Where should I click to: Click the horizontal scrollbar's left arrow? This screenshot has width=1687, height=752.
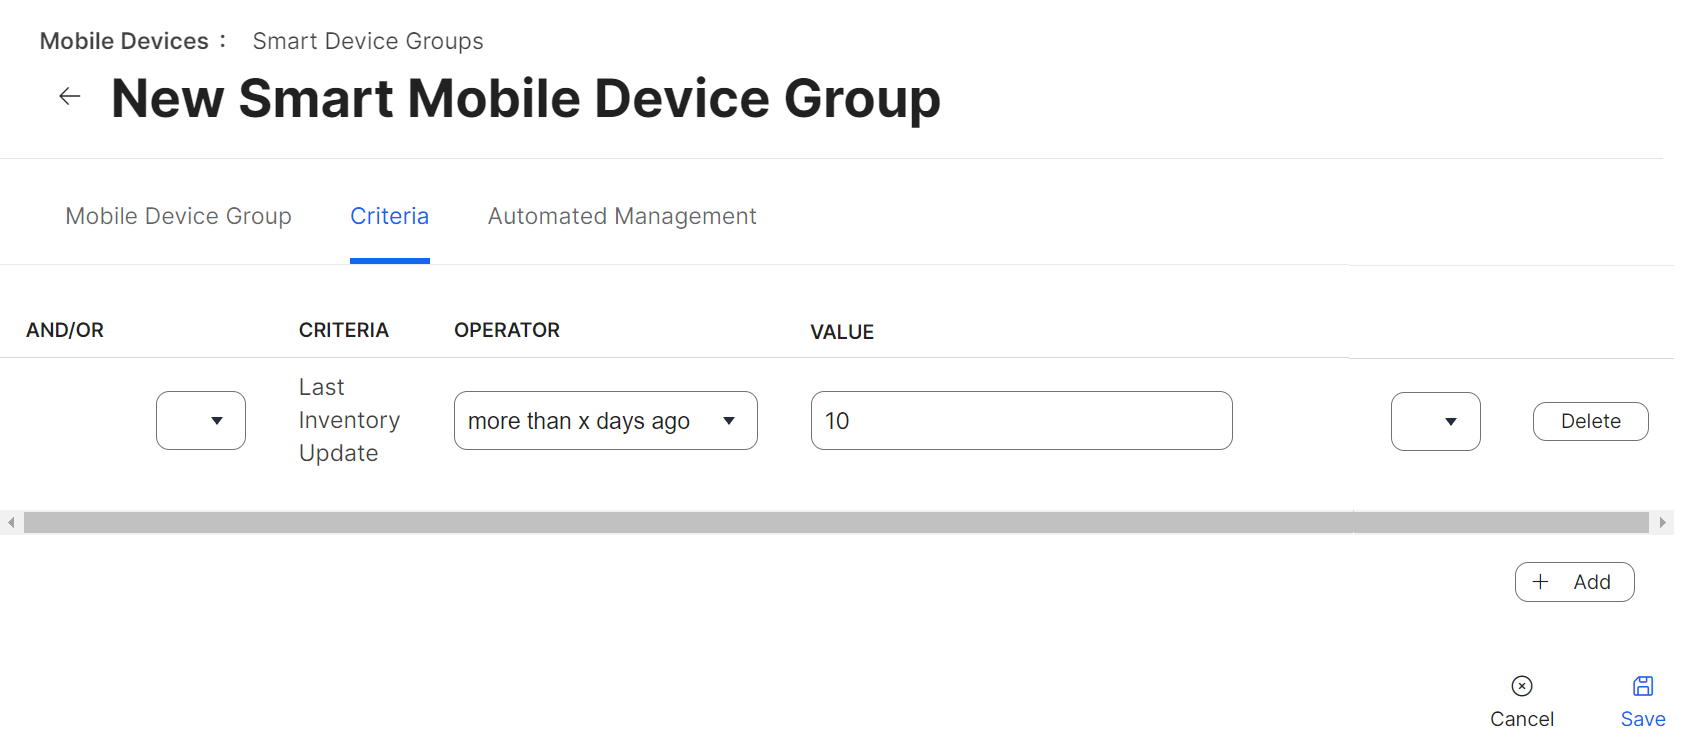coord(11,522)
